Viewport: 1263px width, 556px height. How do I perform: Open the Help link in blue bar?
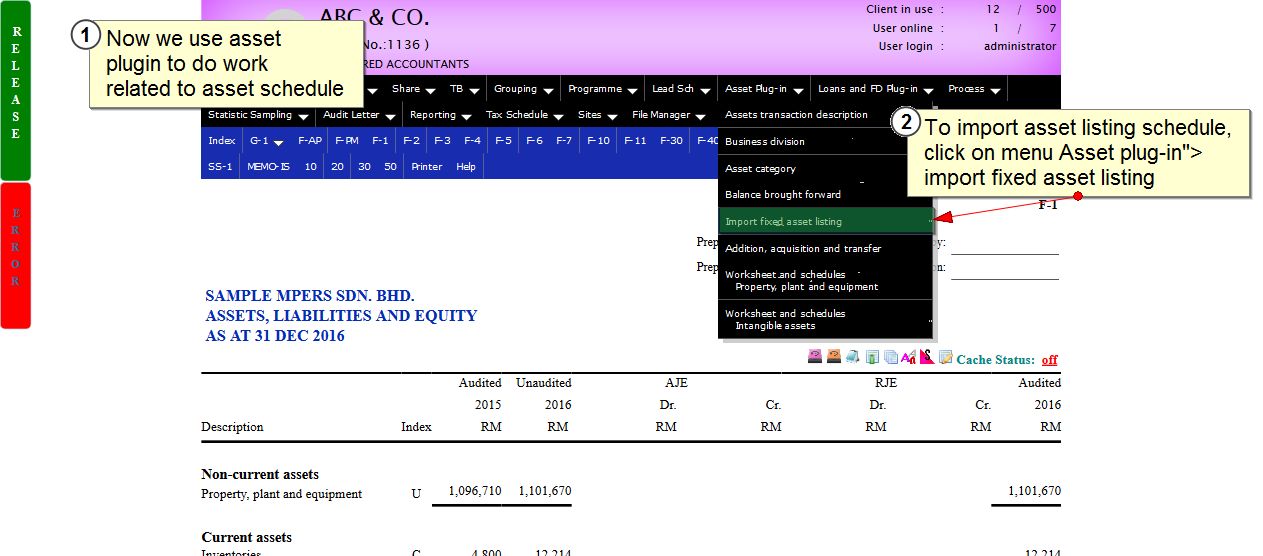(466, 167)
